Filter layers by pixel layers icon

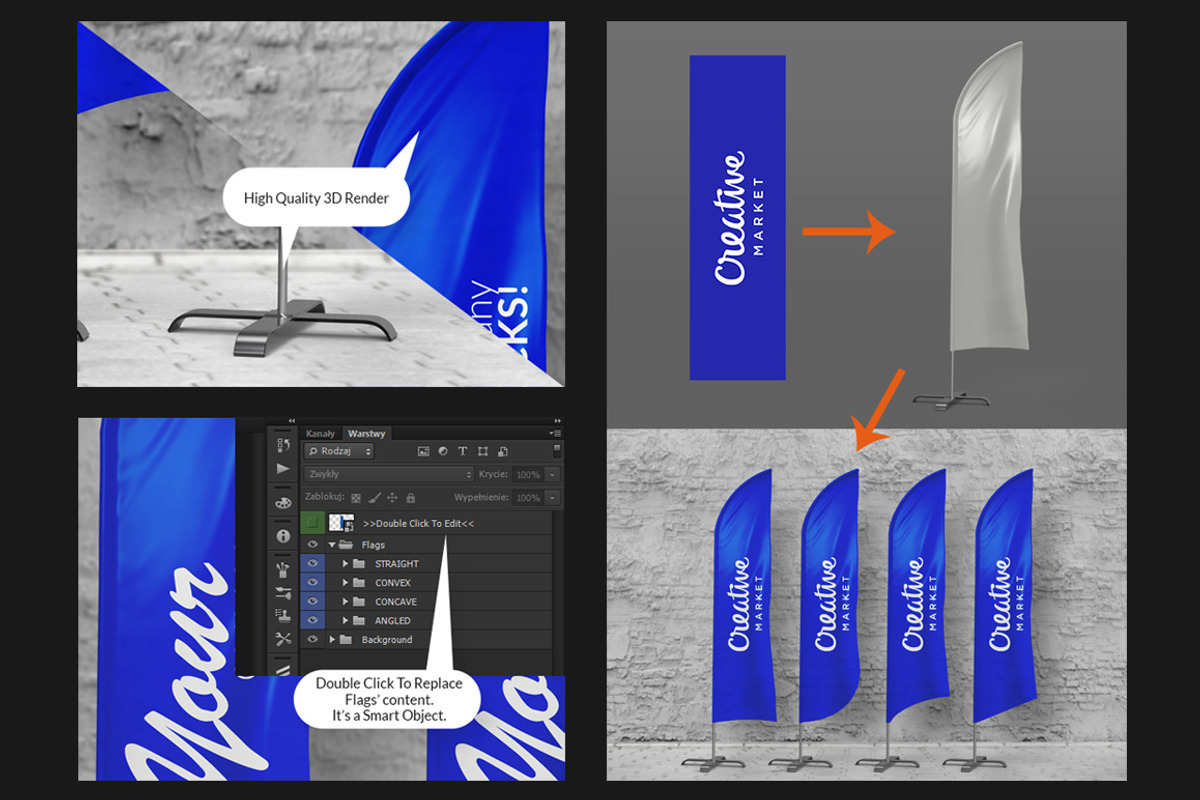point(423,451)
